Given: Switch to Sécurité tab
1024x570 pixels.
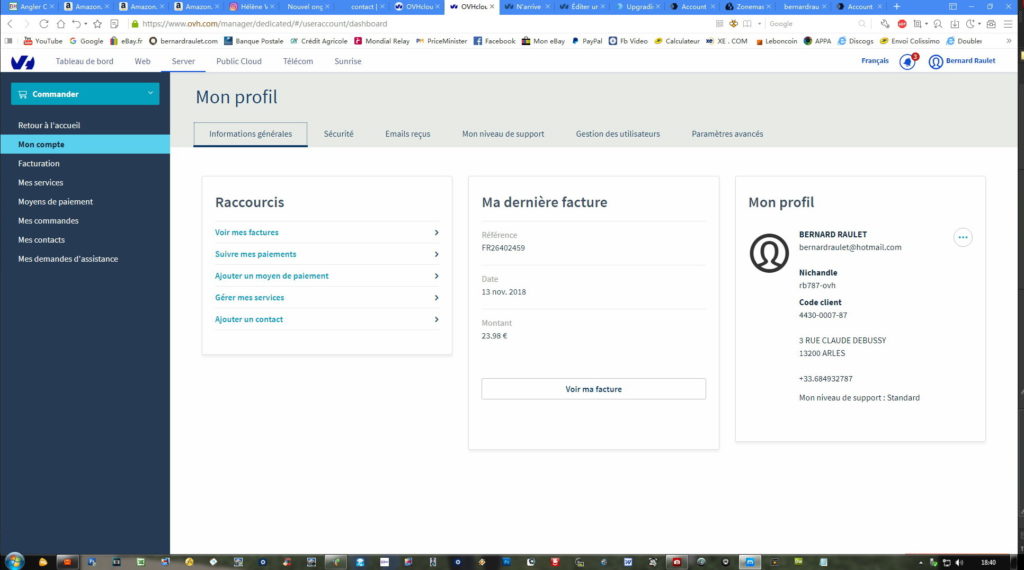Looking at the screenshot, I should pos(338,134).
